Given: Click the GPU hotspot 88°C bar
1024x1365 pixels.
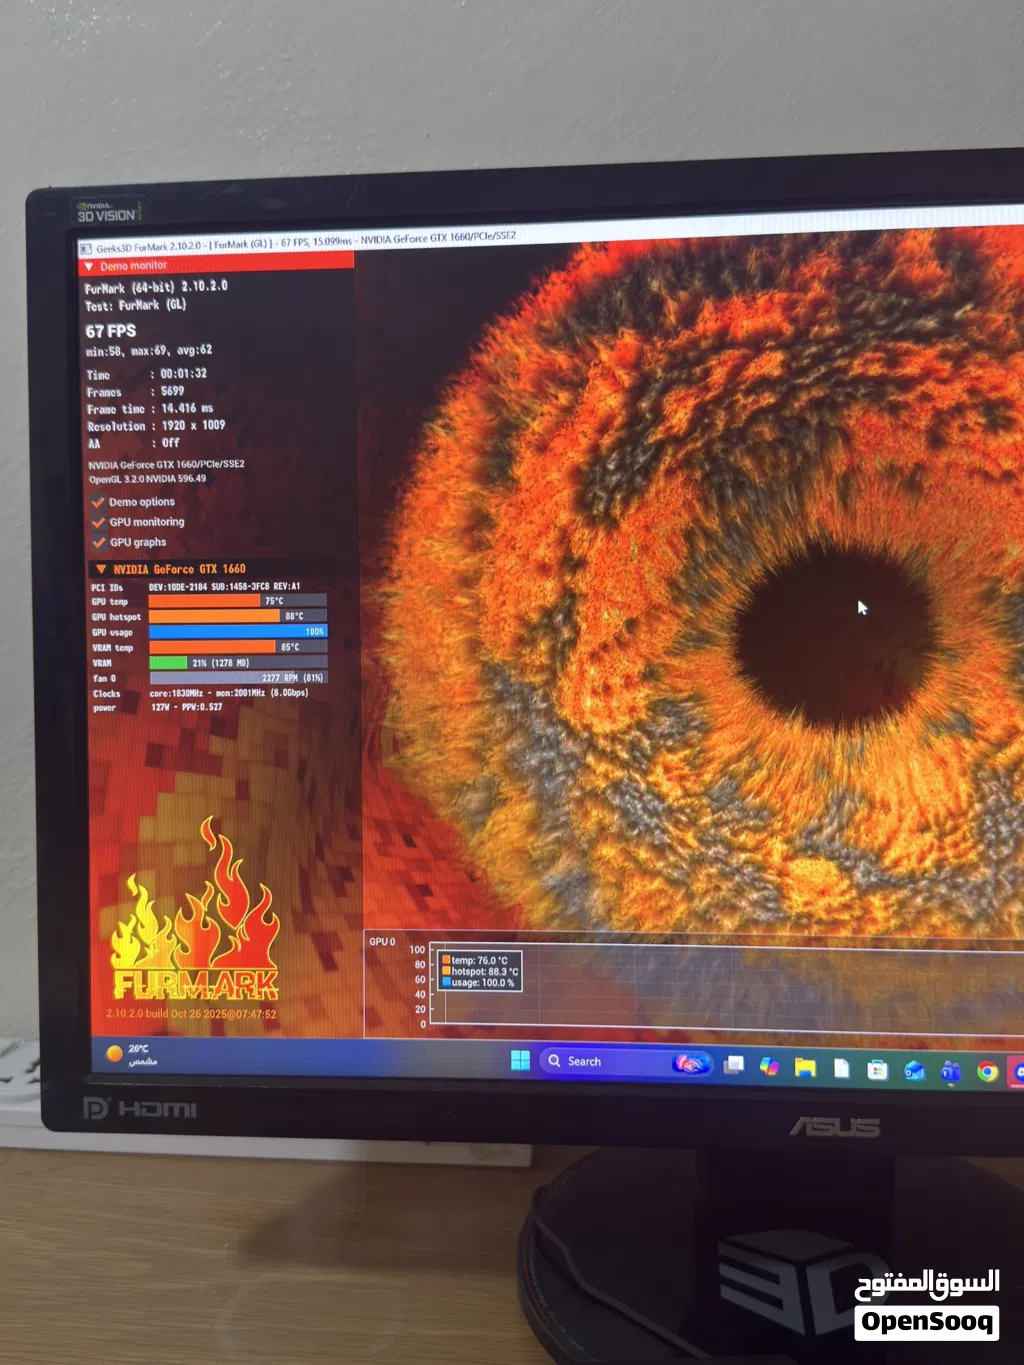Looking at the screenshot, I should (x=238, y=616).
